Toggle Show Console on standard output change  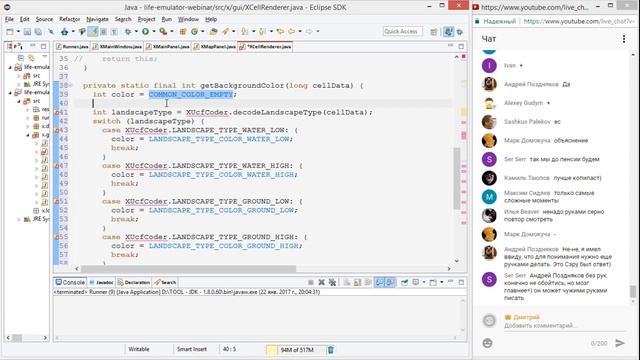(x=380, y=282)
